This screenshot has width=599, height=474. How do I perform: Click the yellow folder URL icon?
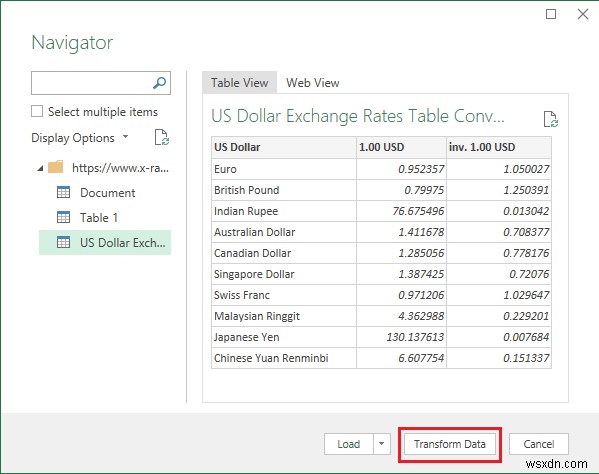pos(56,167)
